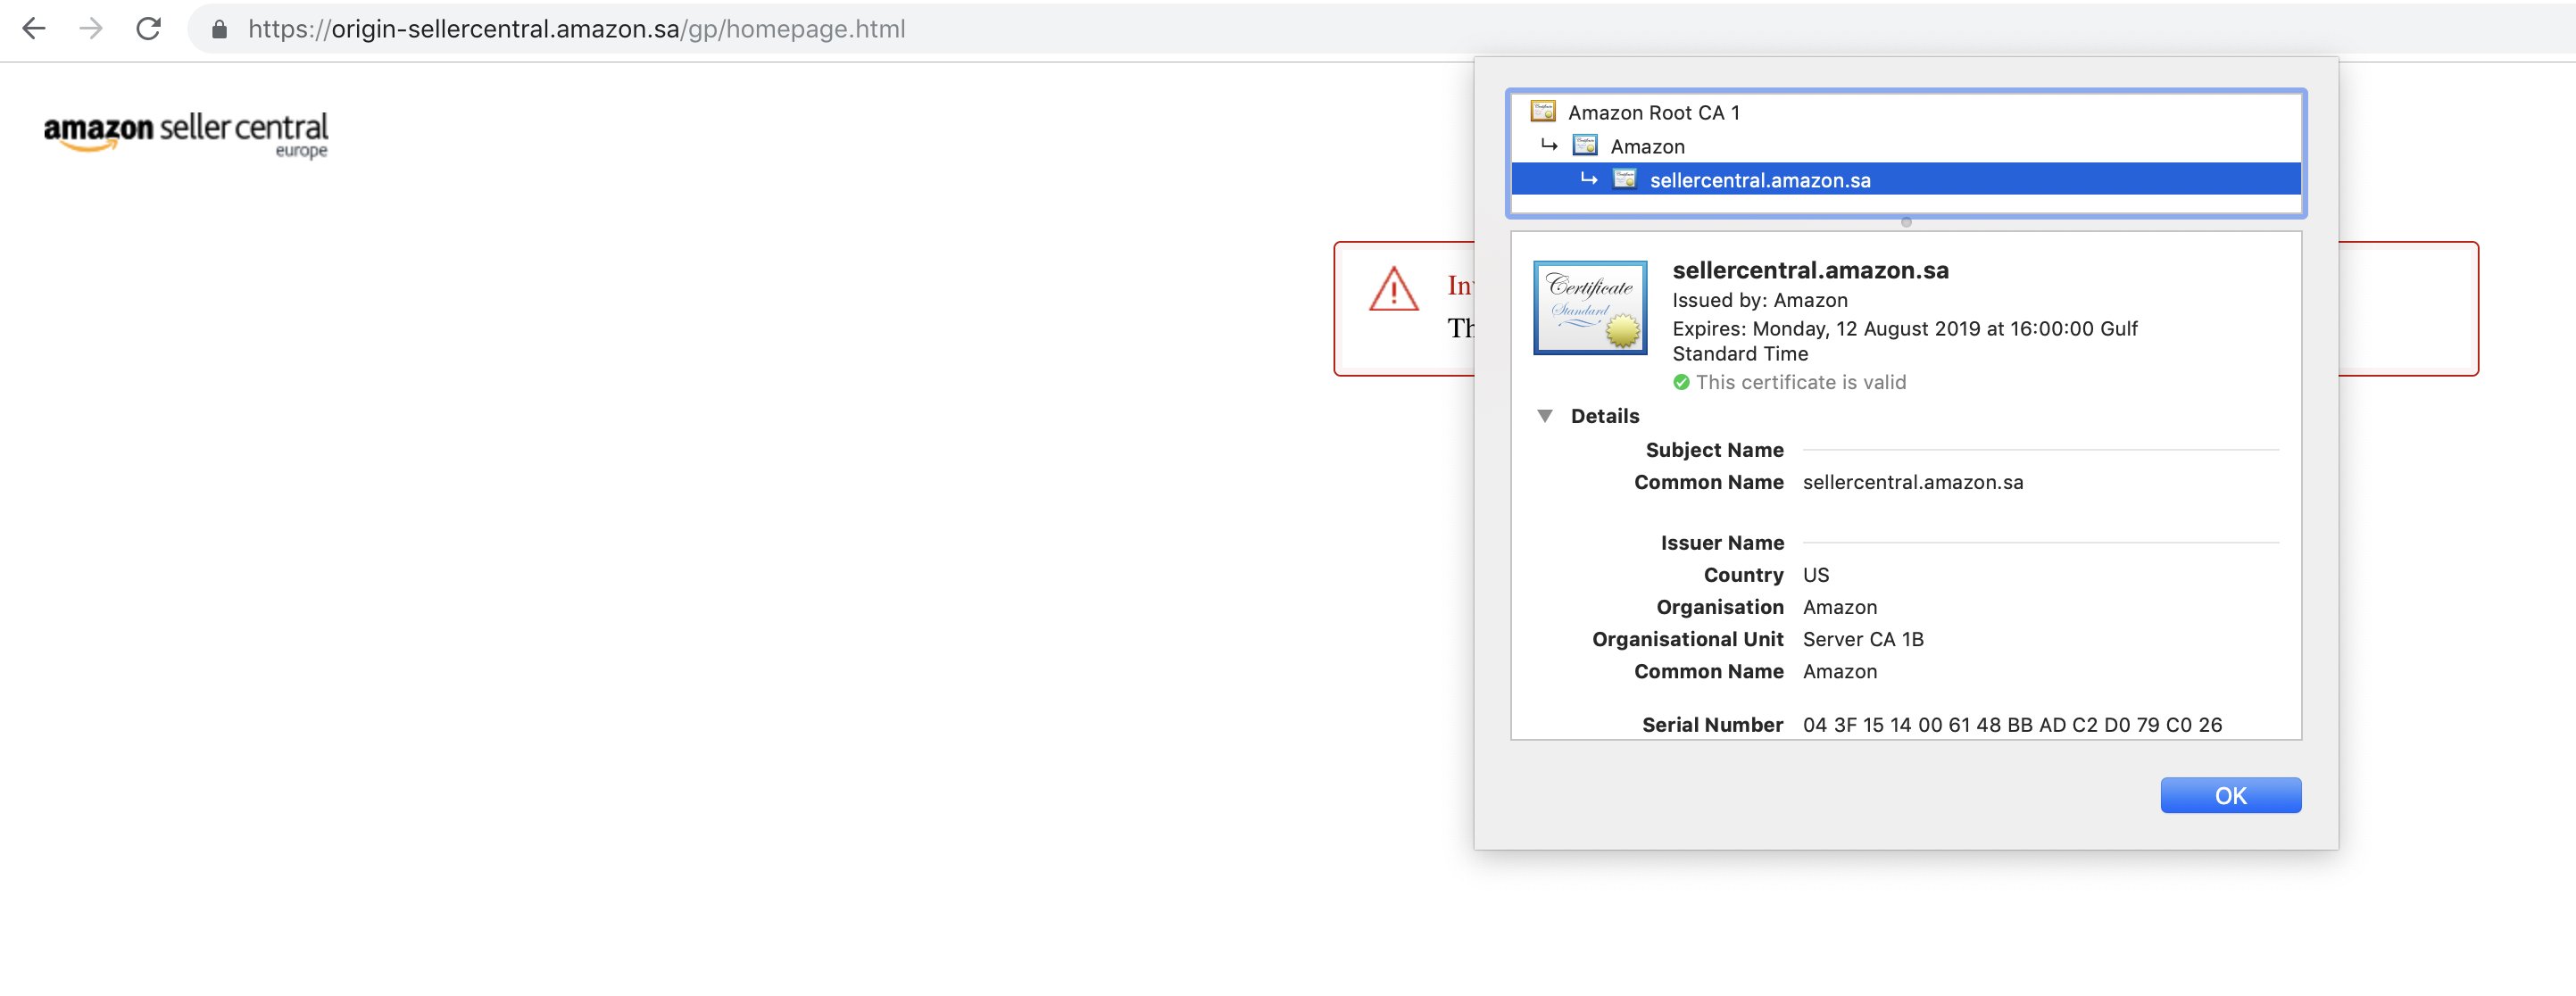Click the Amazon Root CA 1 certificate icon

[x=1543, y=111]
